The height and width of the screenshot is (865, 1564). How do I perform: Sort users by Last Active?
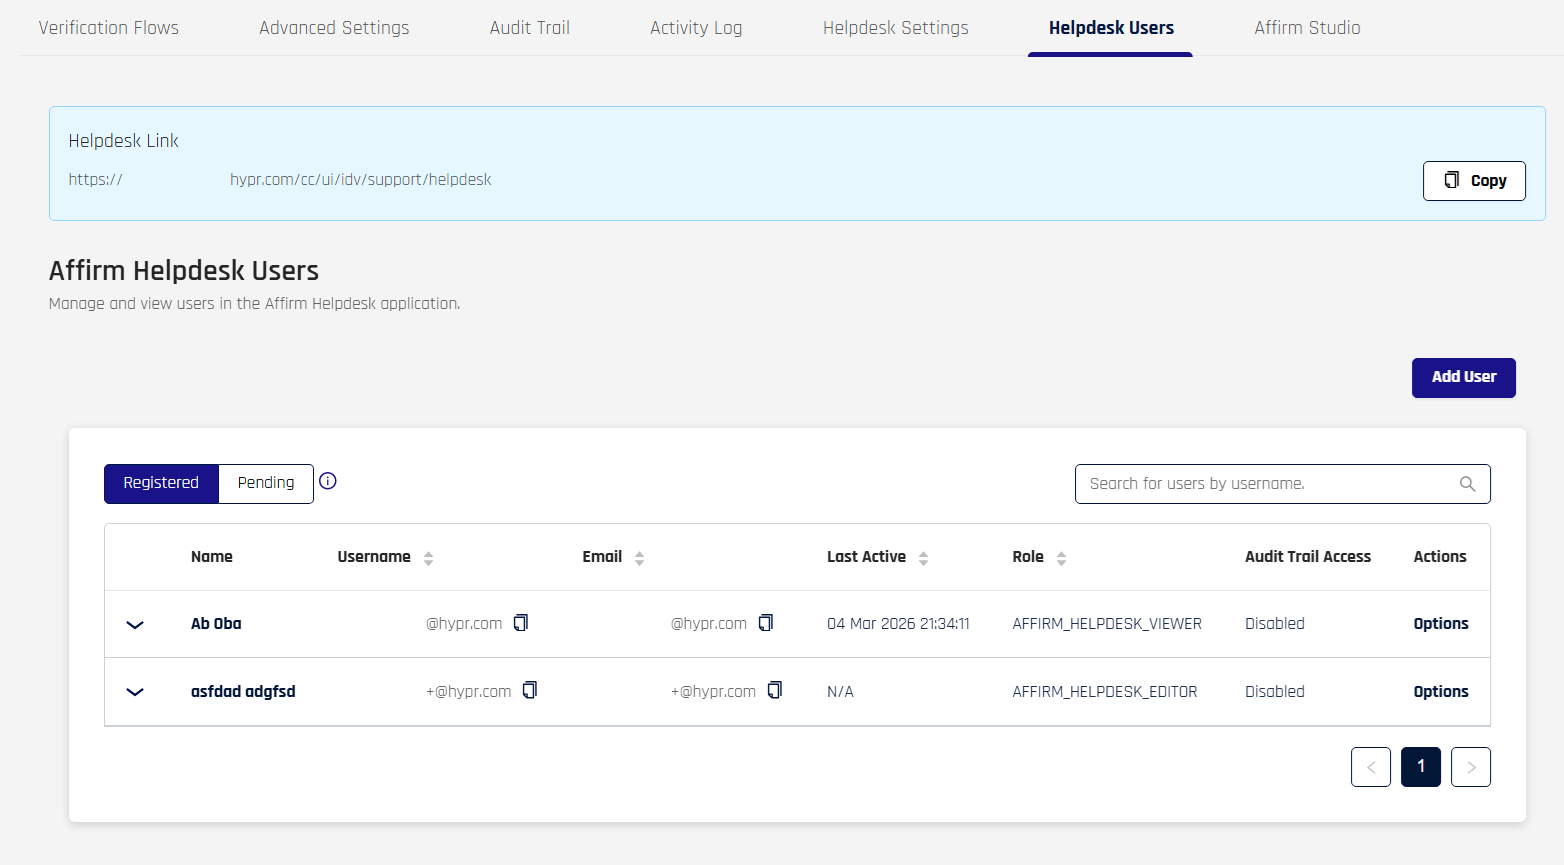pyautogui.click(x=923, y=558)
